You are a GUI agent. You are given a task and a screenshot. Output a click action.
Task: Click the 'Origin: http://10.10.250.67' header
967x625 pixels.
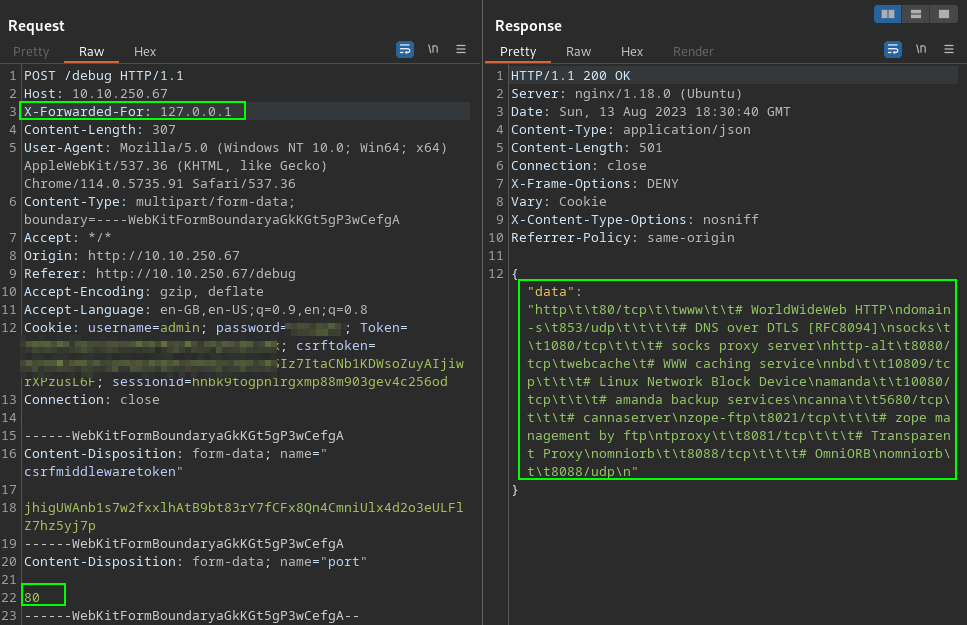(131, 255)
